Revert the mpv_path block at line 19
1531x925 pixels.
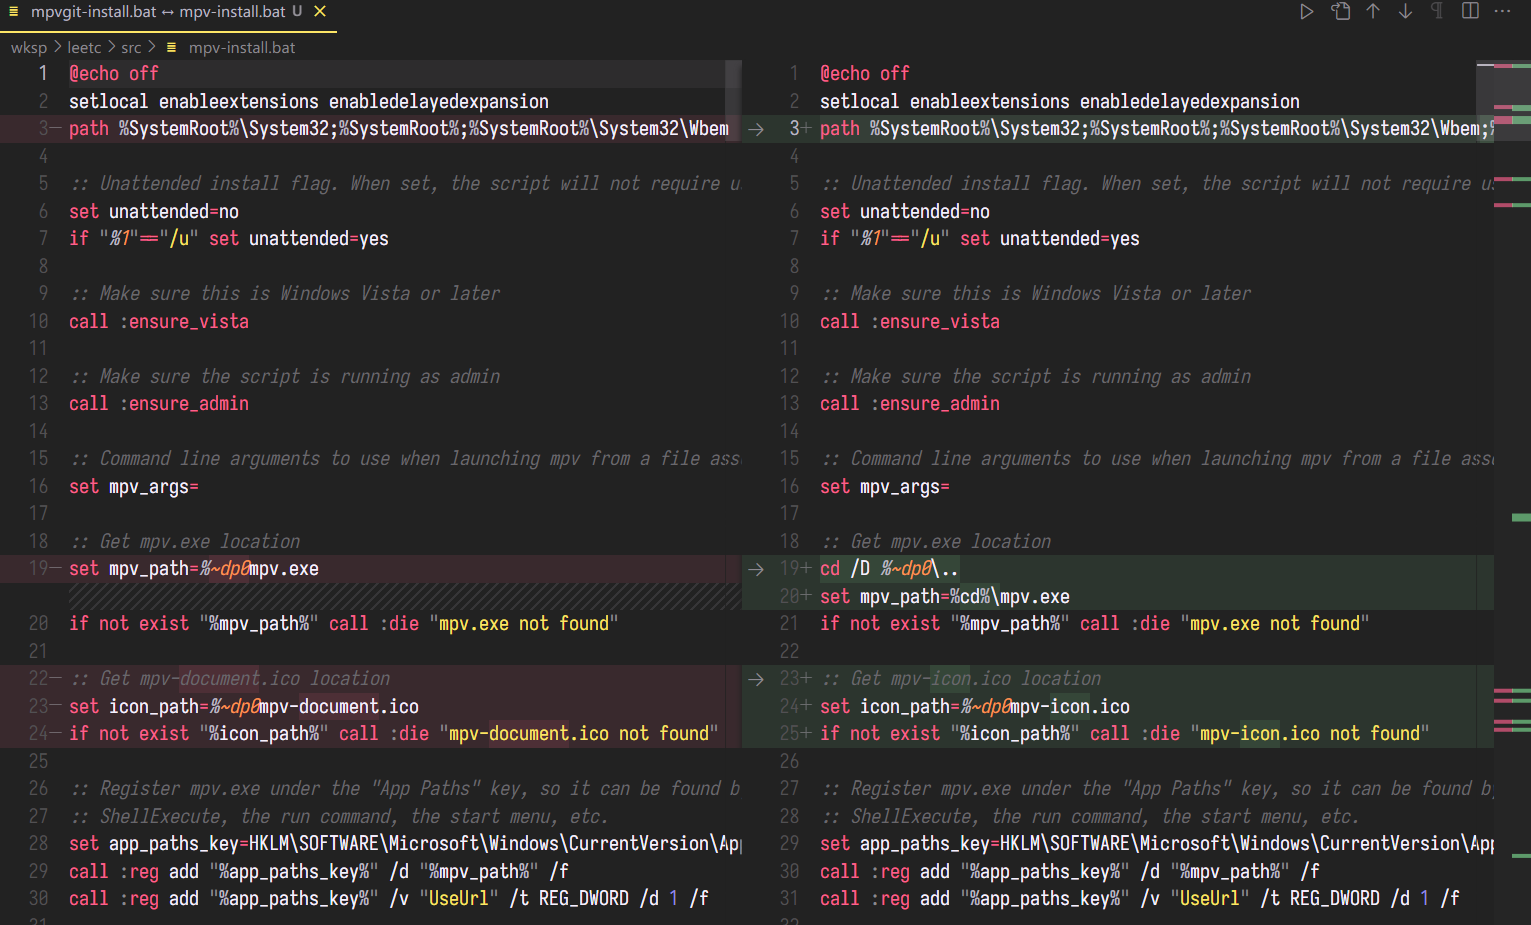pos(756,570)
